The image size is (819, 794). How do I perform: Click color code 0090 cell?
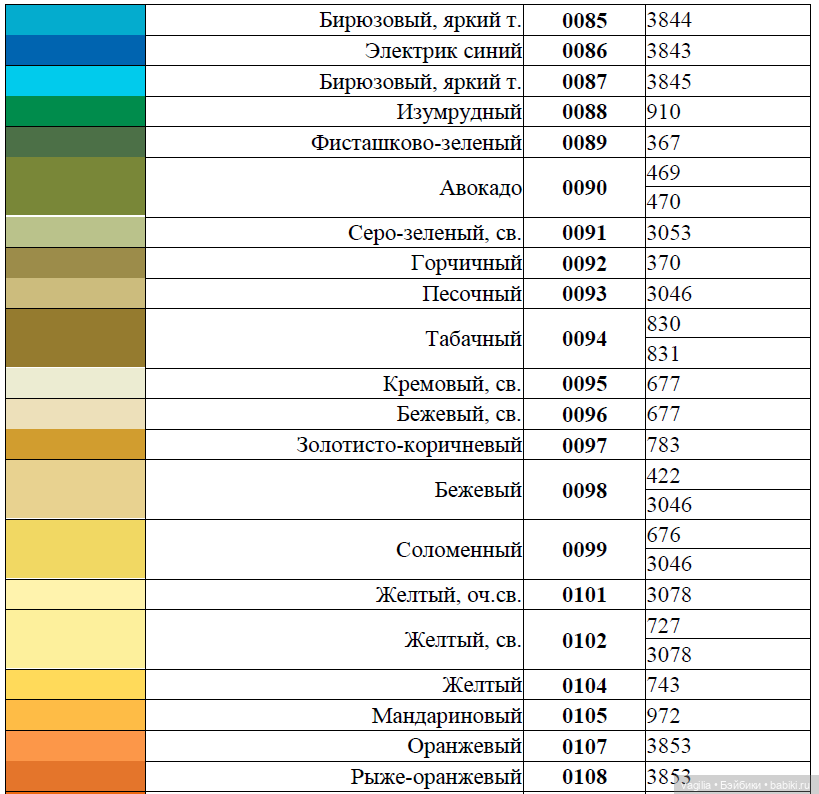584,187
